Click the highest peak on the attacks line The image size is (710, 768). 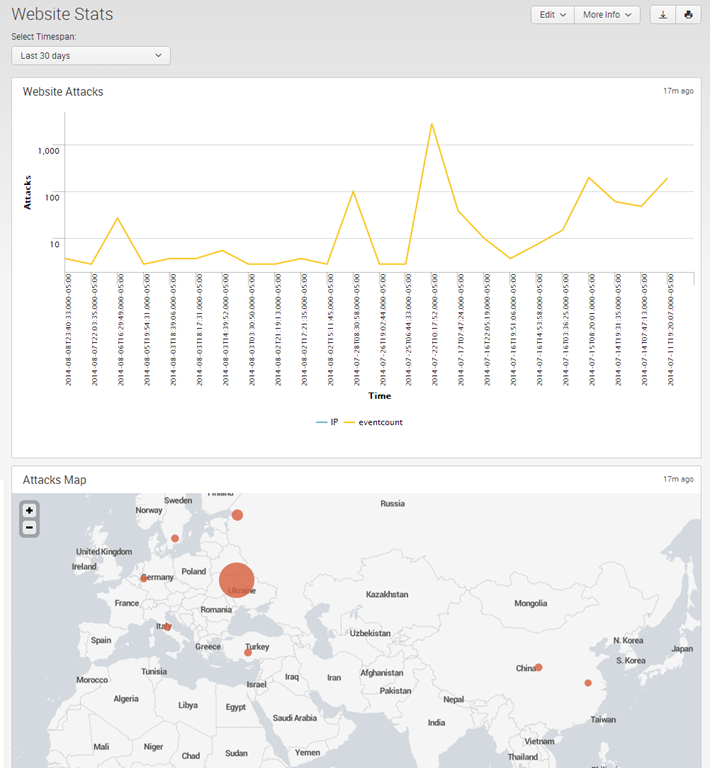click(432, 125)
